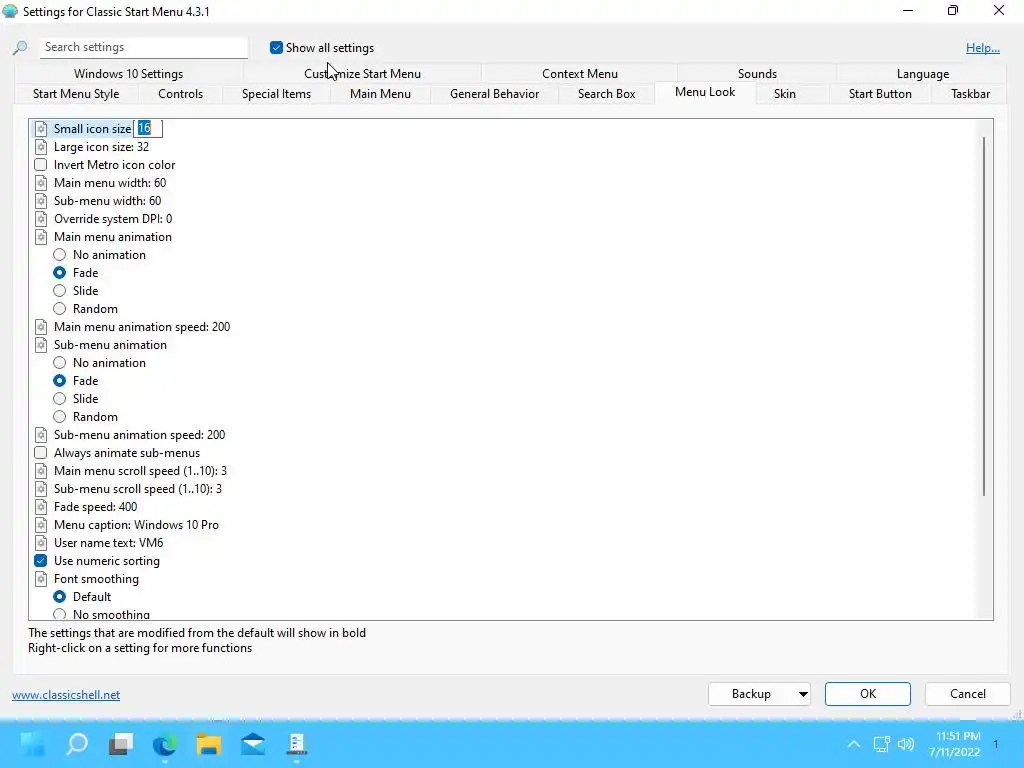Click the setting icon beside Sub-menu width
This screenshot has height=768, width=1024.
(40, 201)
